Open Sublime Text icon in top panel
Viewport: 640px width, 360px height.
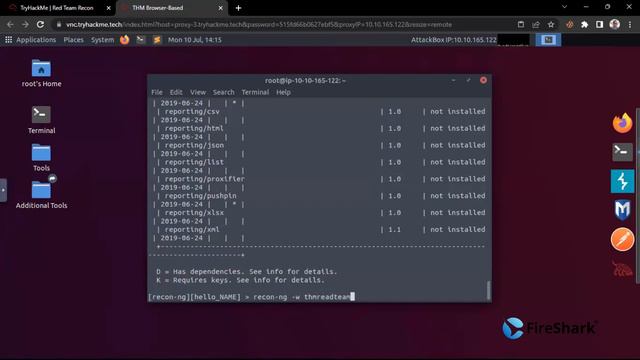[x=157, y=40]
